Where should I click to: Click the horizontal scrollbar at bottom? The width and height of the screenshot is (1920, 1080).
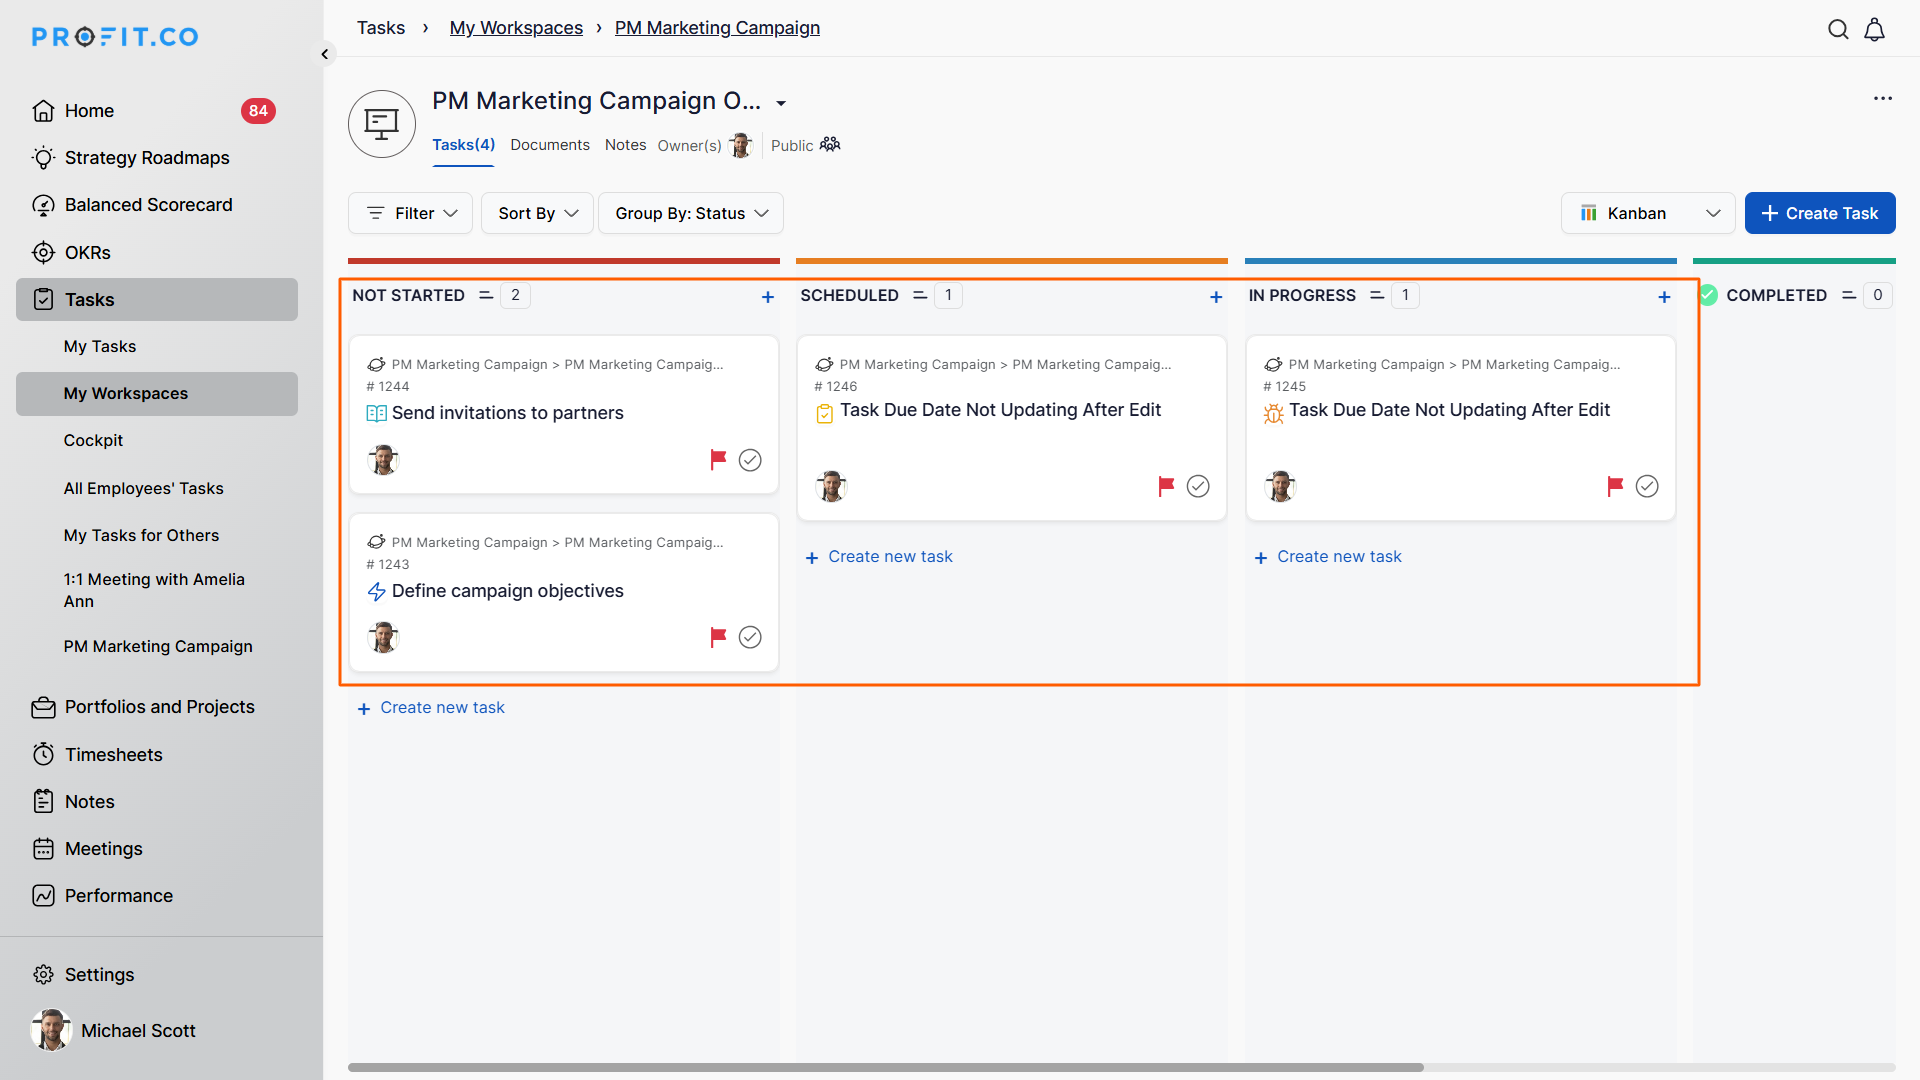click(885, 1067)
